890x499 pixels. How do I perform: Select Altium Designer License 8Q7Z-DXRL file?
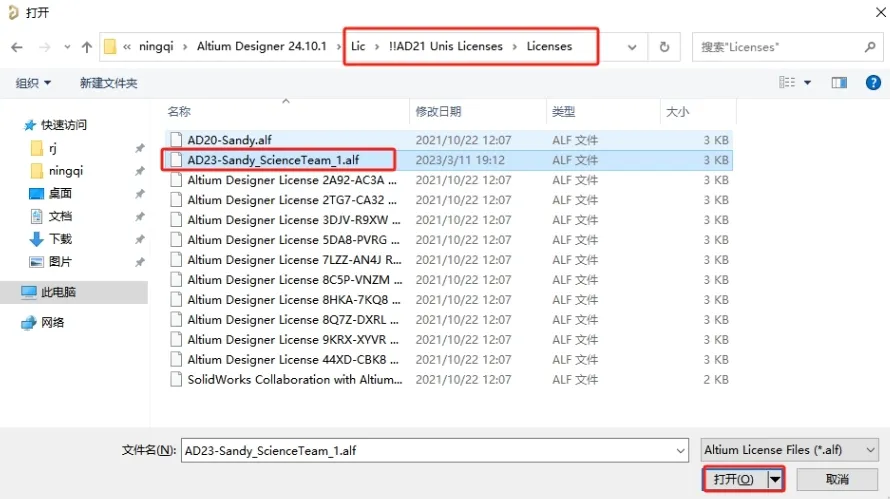(293, 320)
